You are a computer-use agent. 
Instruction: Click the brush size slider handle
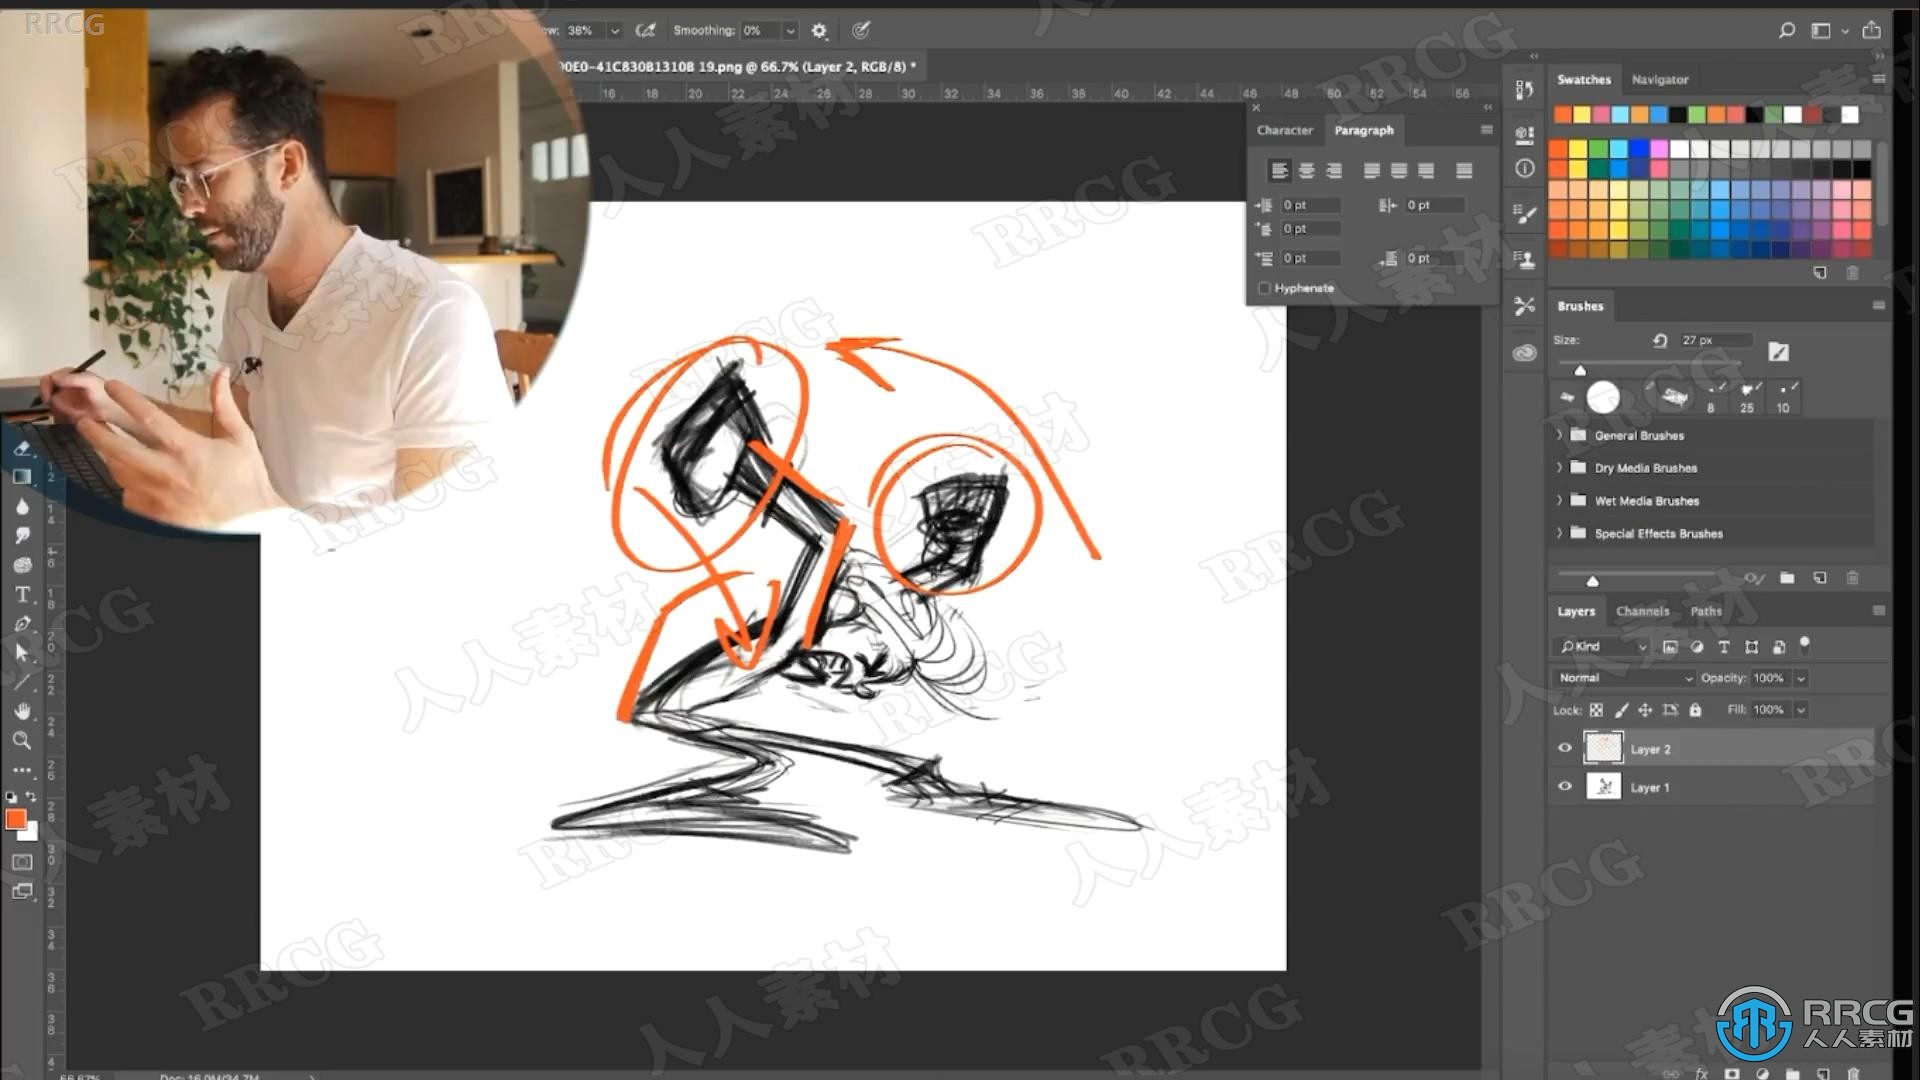coord(1580,370)
